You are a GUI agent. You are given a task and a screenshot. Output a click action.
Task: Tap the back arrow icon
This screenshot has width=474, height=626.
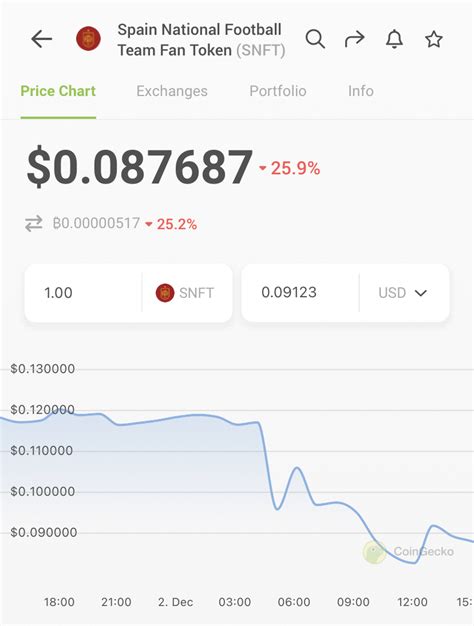pyautogui.click(x=42, y=39)
